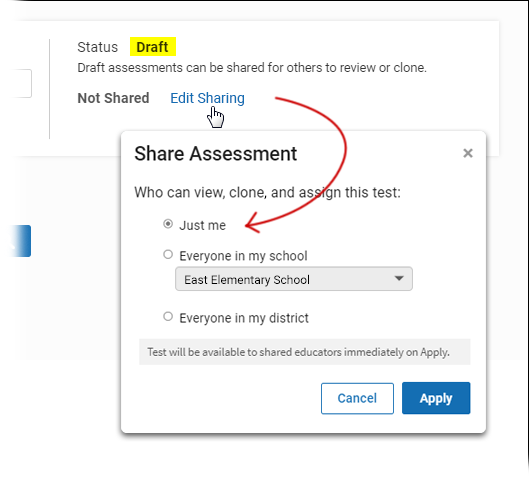The width and height of the screenshot is (529, 480).
Task: Click the Share Assessment dialog title
Action: point(216,154)
